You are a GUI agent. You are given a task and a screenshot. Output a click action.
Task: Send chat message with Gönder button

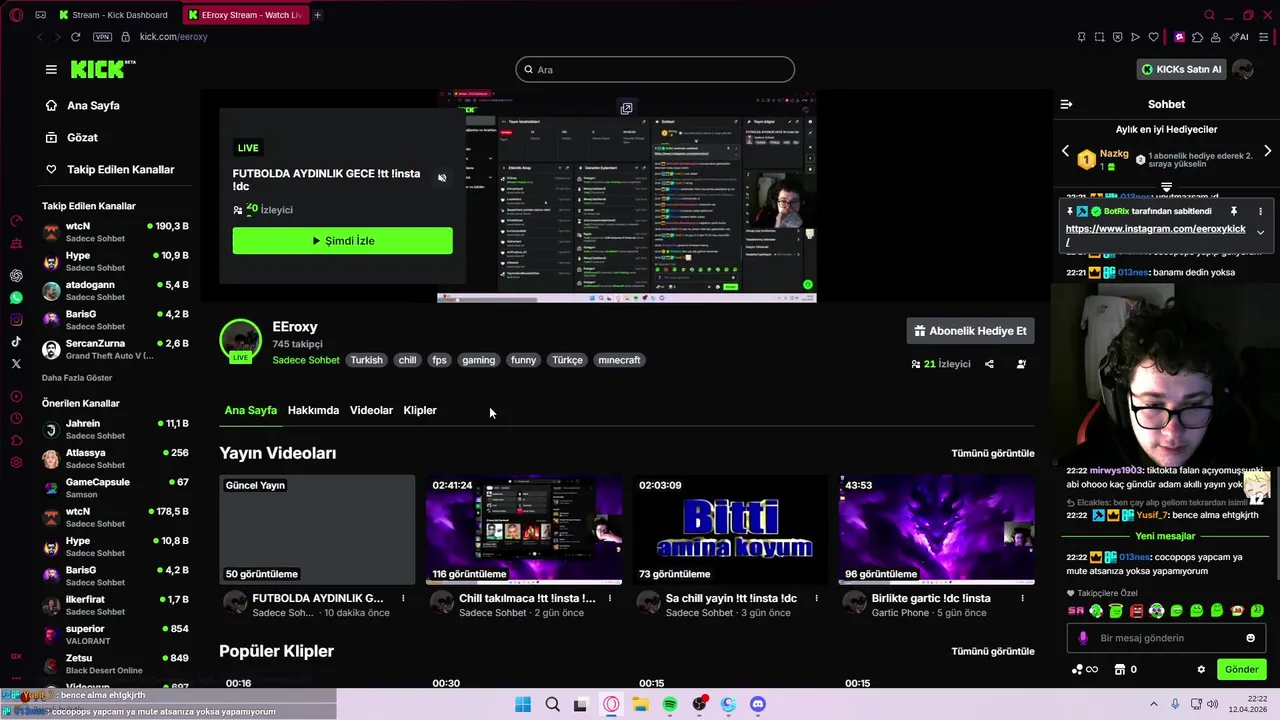click(x=1241, y=669)
